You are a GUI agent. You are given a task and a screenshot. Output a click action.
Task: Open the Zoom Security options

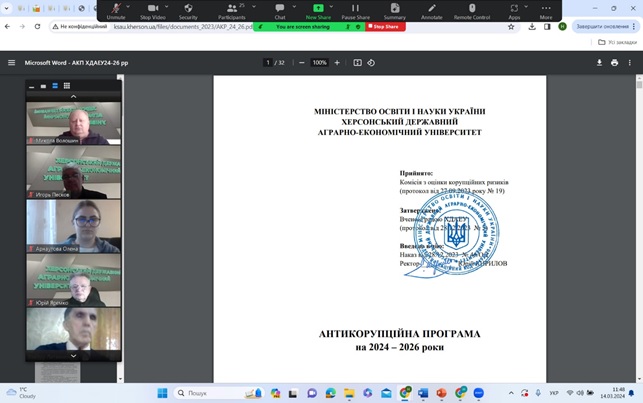tap(188, 11)
